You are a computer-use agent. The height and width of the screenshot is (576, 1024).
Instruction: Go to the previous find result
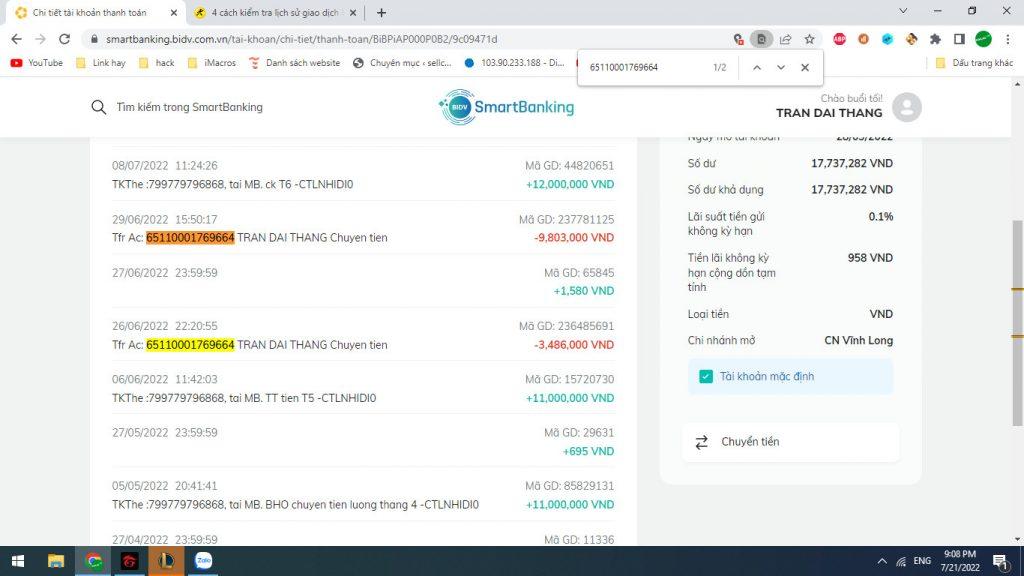point(757,67)
